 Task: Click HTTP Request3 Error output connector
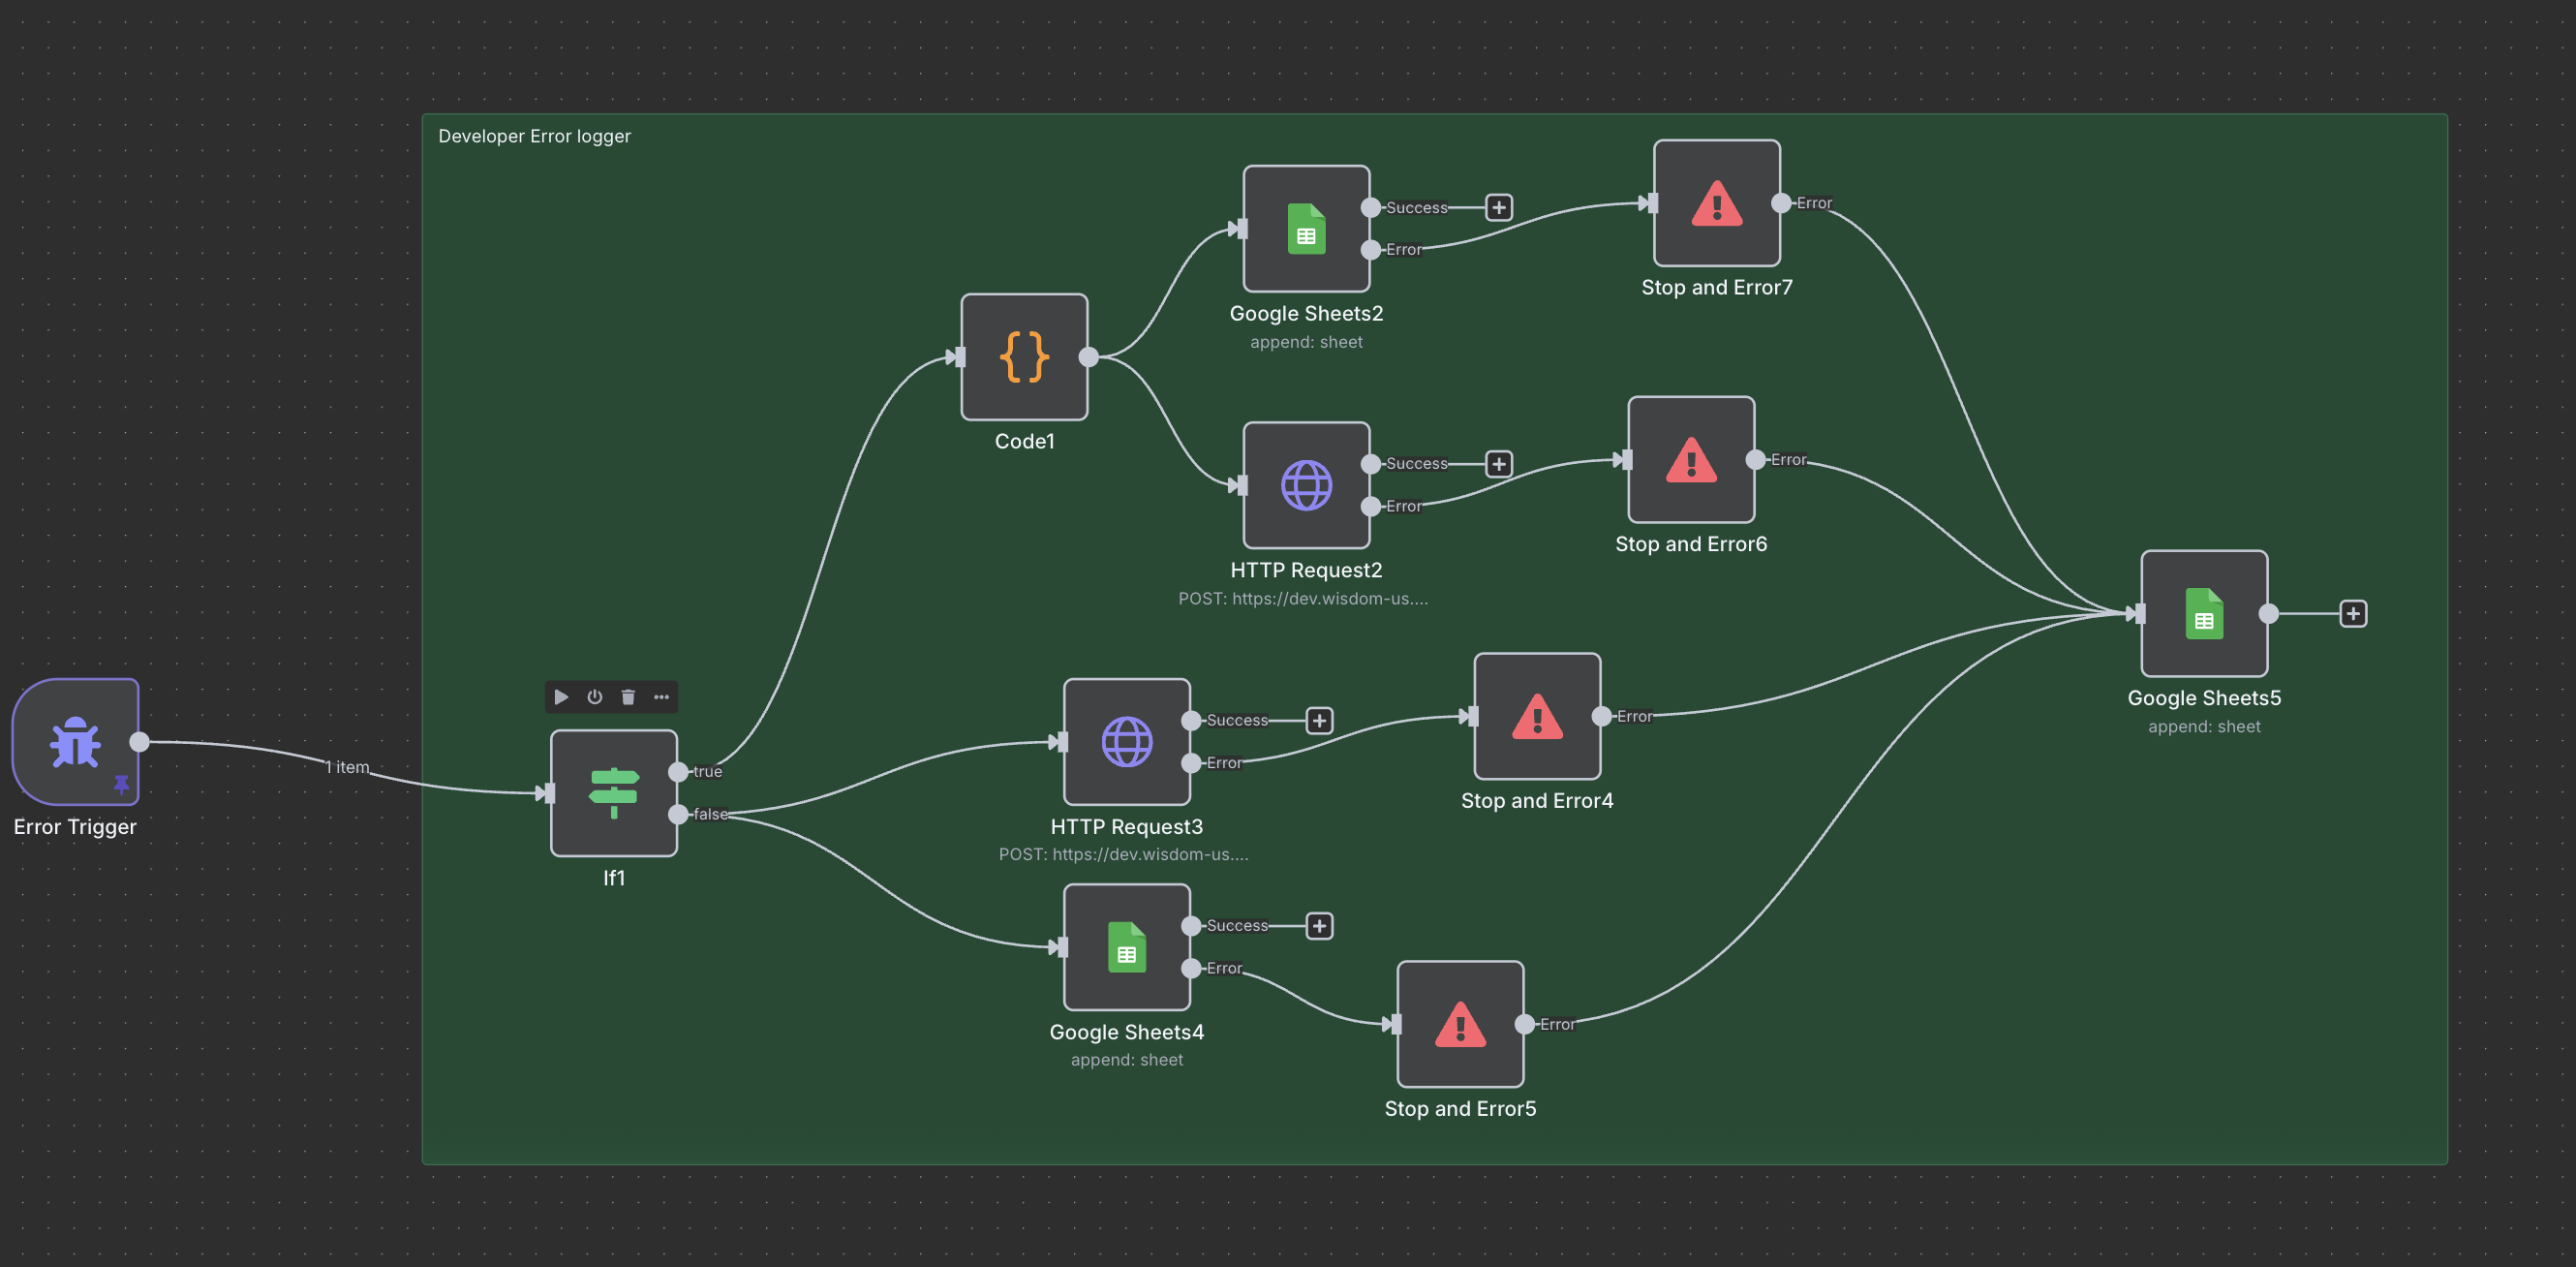(1192, 763)
